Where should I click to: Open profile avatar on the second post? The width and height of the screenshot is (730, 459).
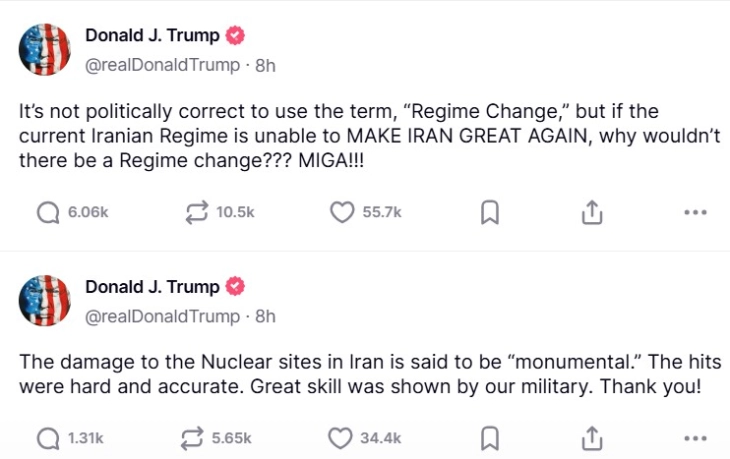[45, 300]
